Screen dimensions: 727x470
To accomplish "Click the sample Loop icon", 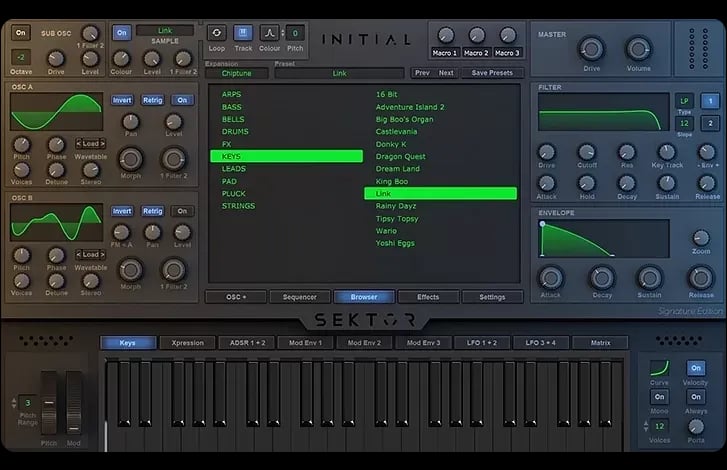I will pyautogui.click(x=217, y=33).
